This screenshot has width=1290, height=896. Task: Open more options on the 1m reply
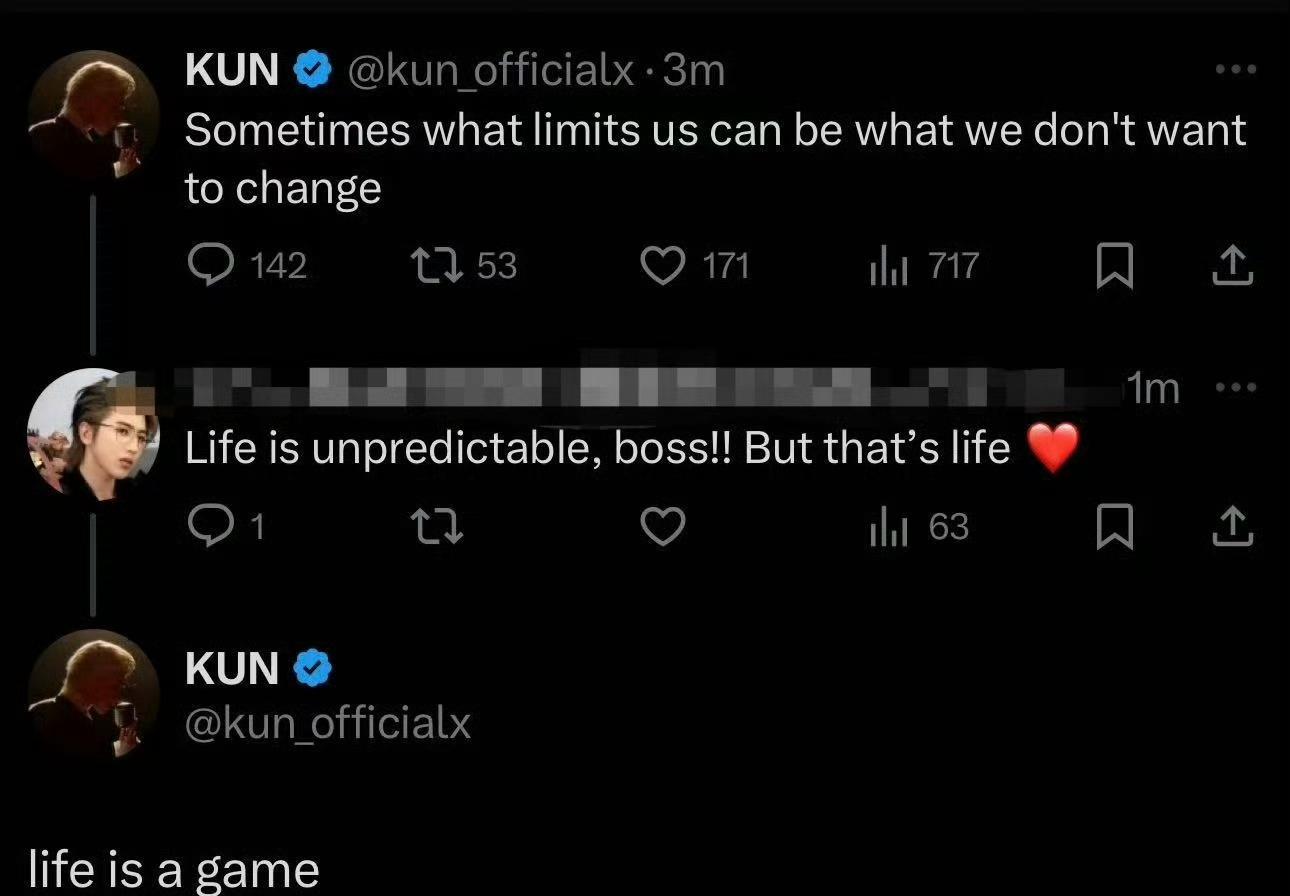(1235, 388)
